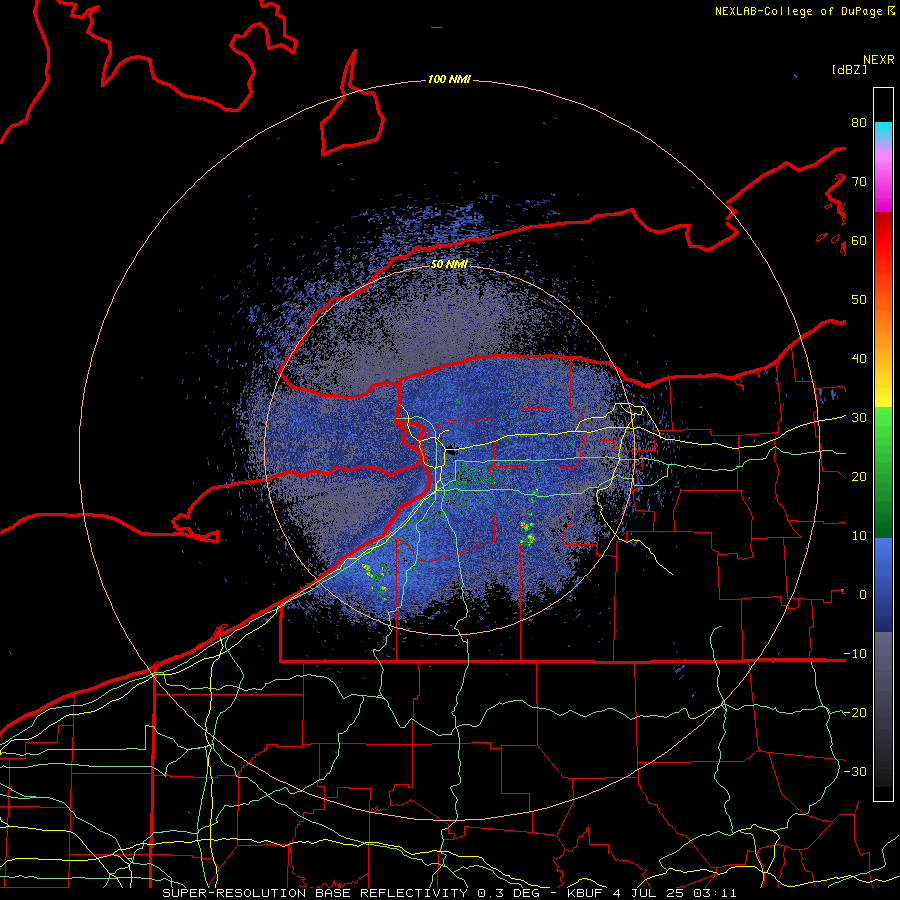Click the 30 dBZ scale value
The height and width of the screenshot is (900, 900).
tap(859, 418)
